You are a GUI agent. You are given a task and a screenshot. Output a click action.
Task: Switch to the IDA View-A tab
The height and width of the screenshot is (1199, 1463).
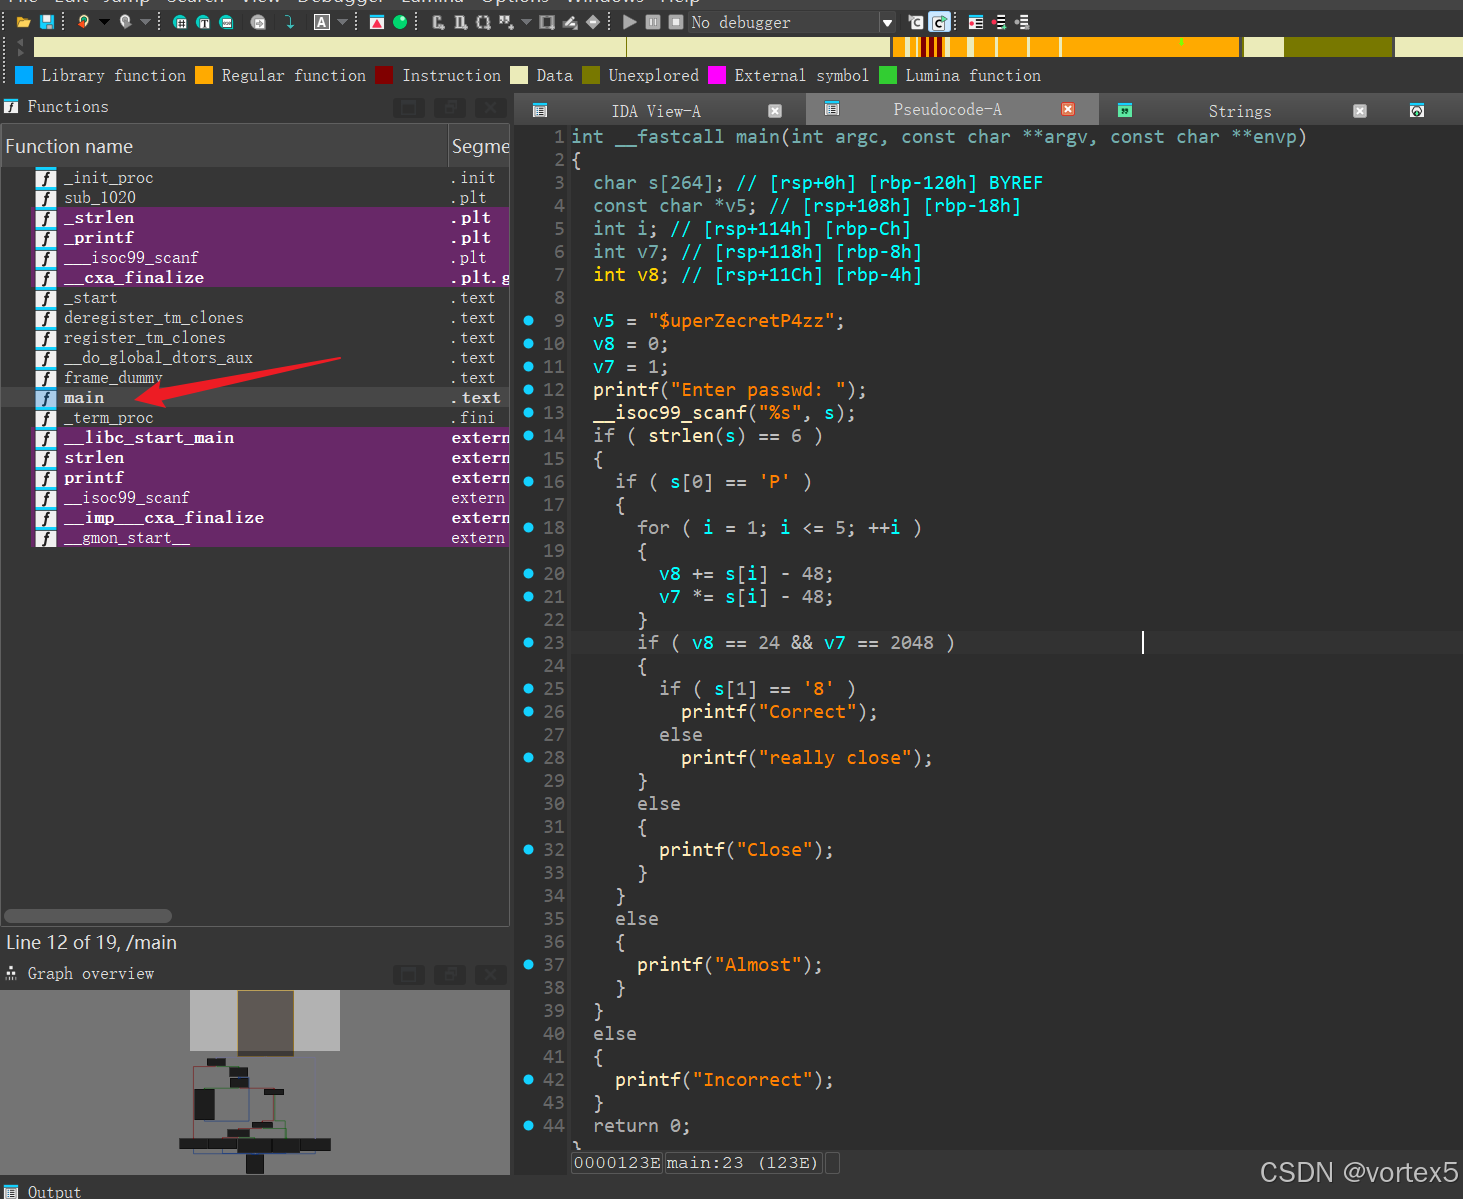(x=656, y=111)
